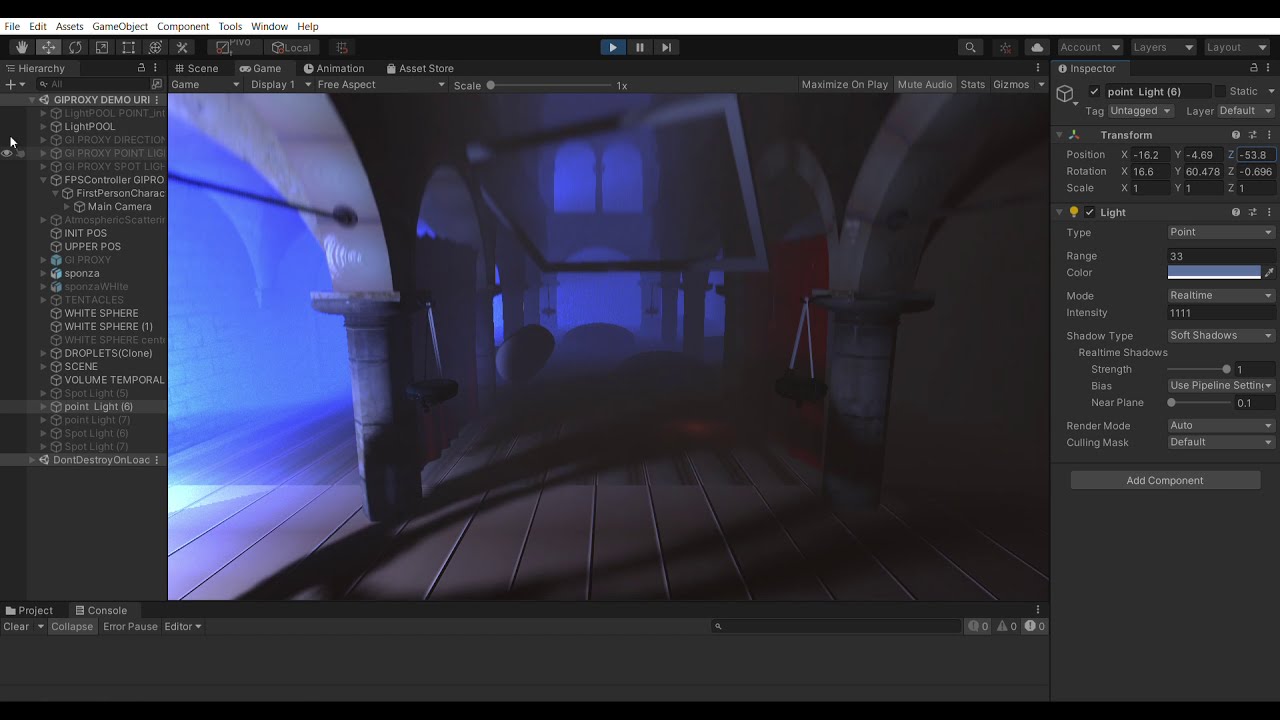Open the Layer Default dropdown
Viewport: 1280px width, 720px height.
[1246, 111]
